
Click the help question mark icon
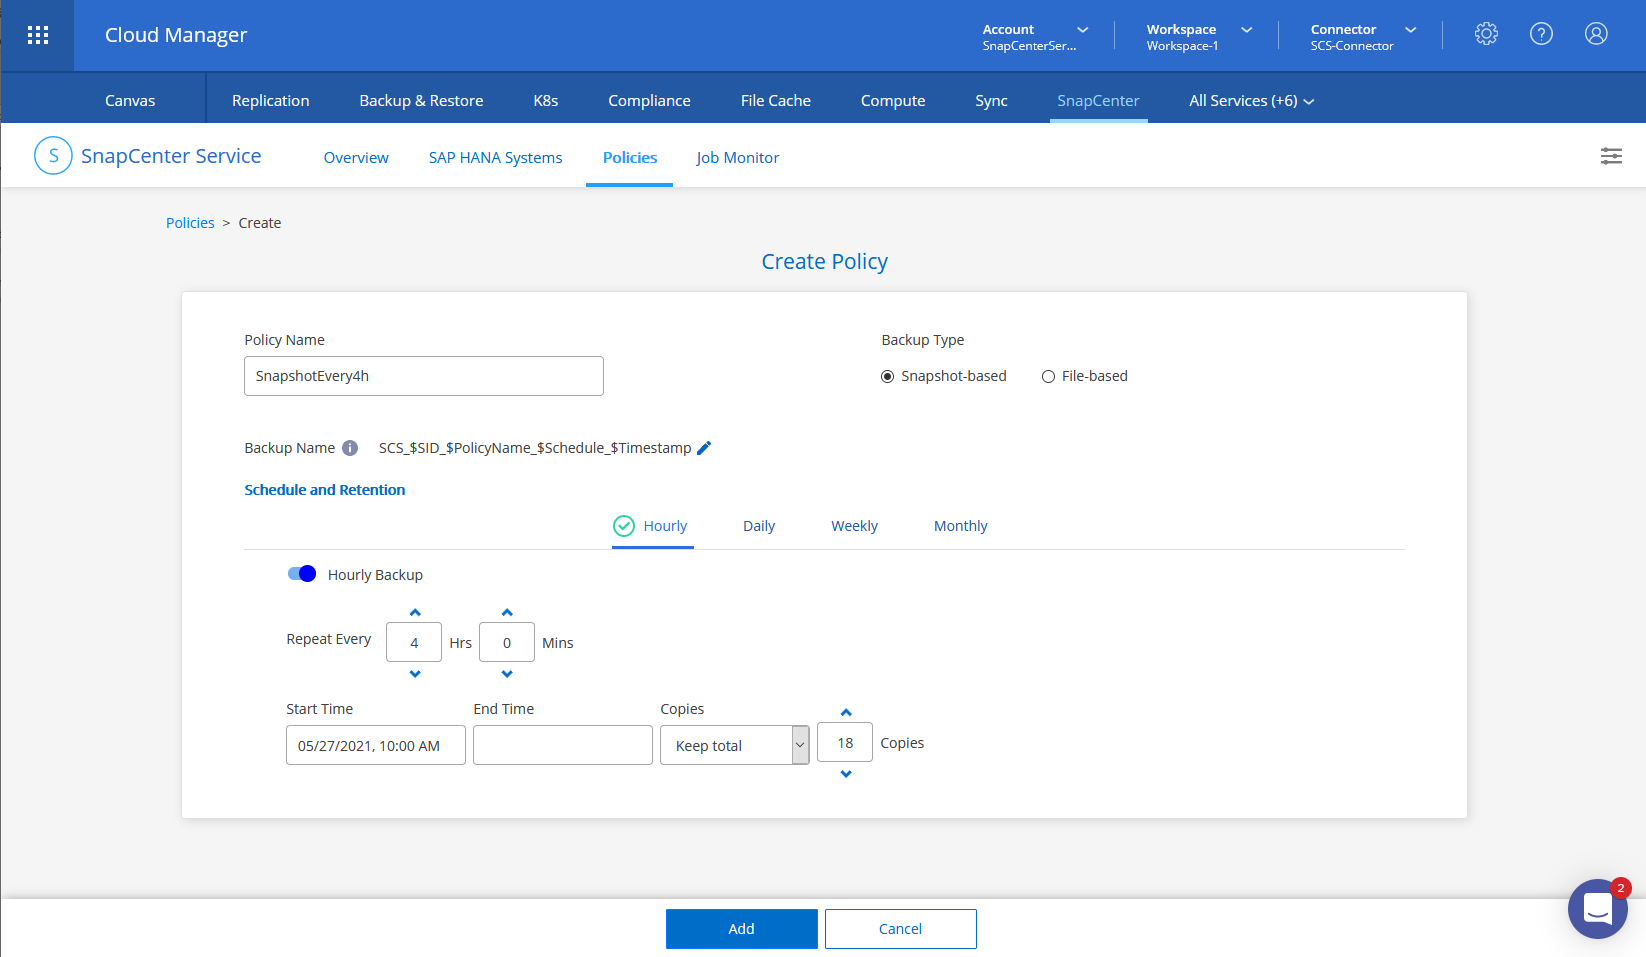[1541, 34]
